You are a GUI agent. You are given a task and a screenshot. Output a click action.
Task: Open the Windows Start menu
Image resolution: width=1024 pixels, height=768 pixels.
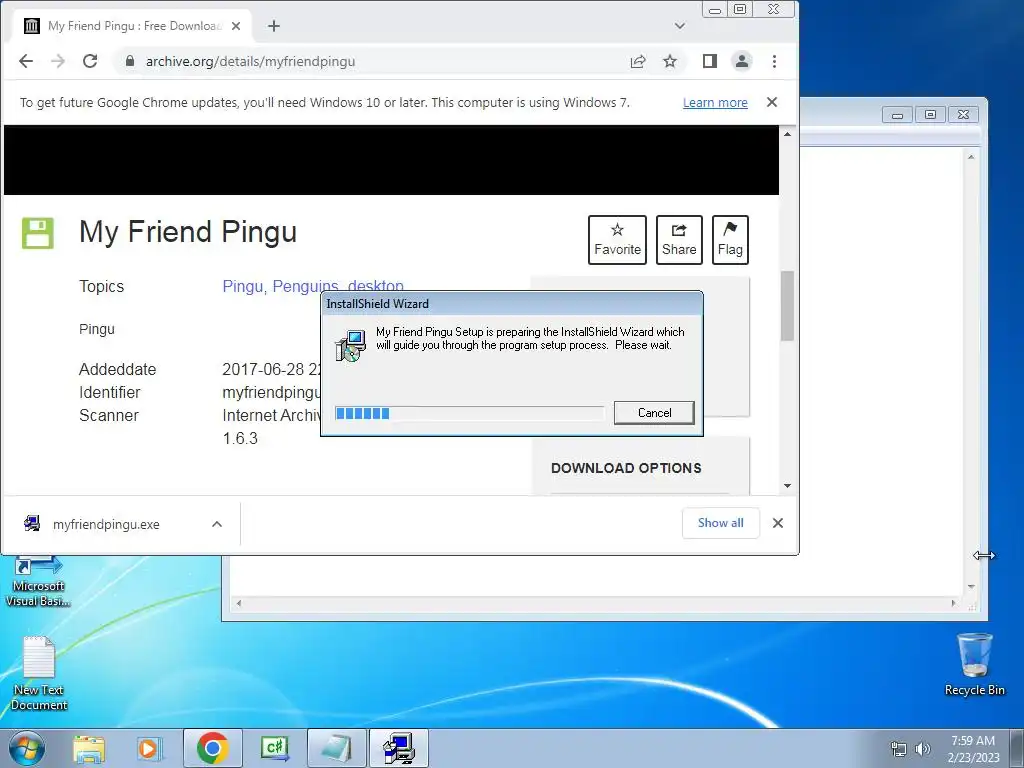click(x=26, y=748)
